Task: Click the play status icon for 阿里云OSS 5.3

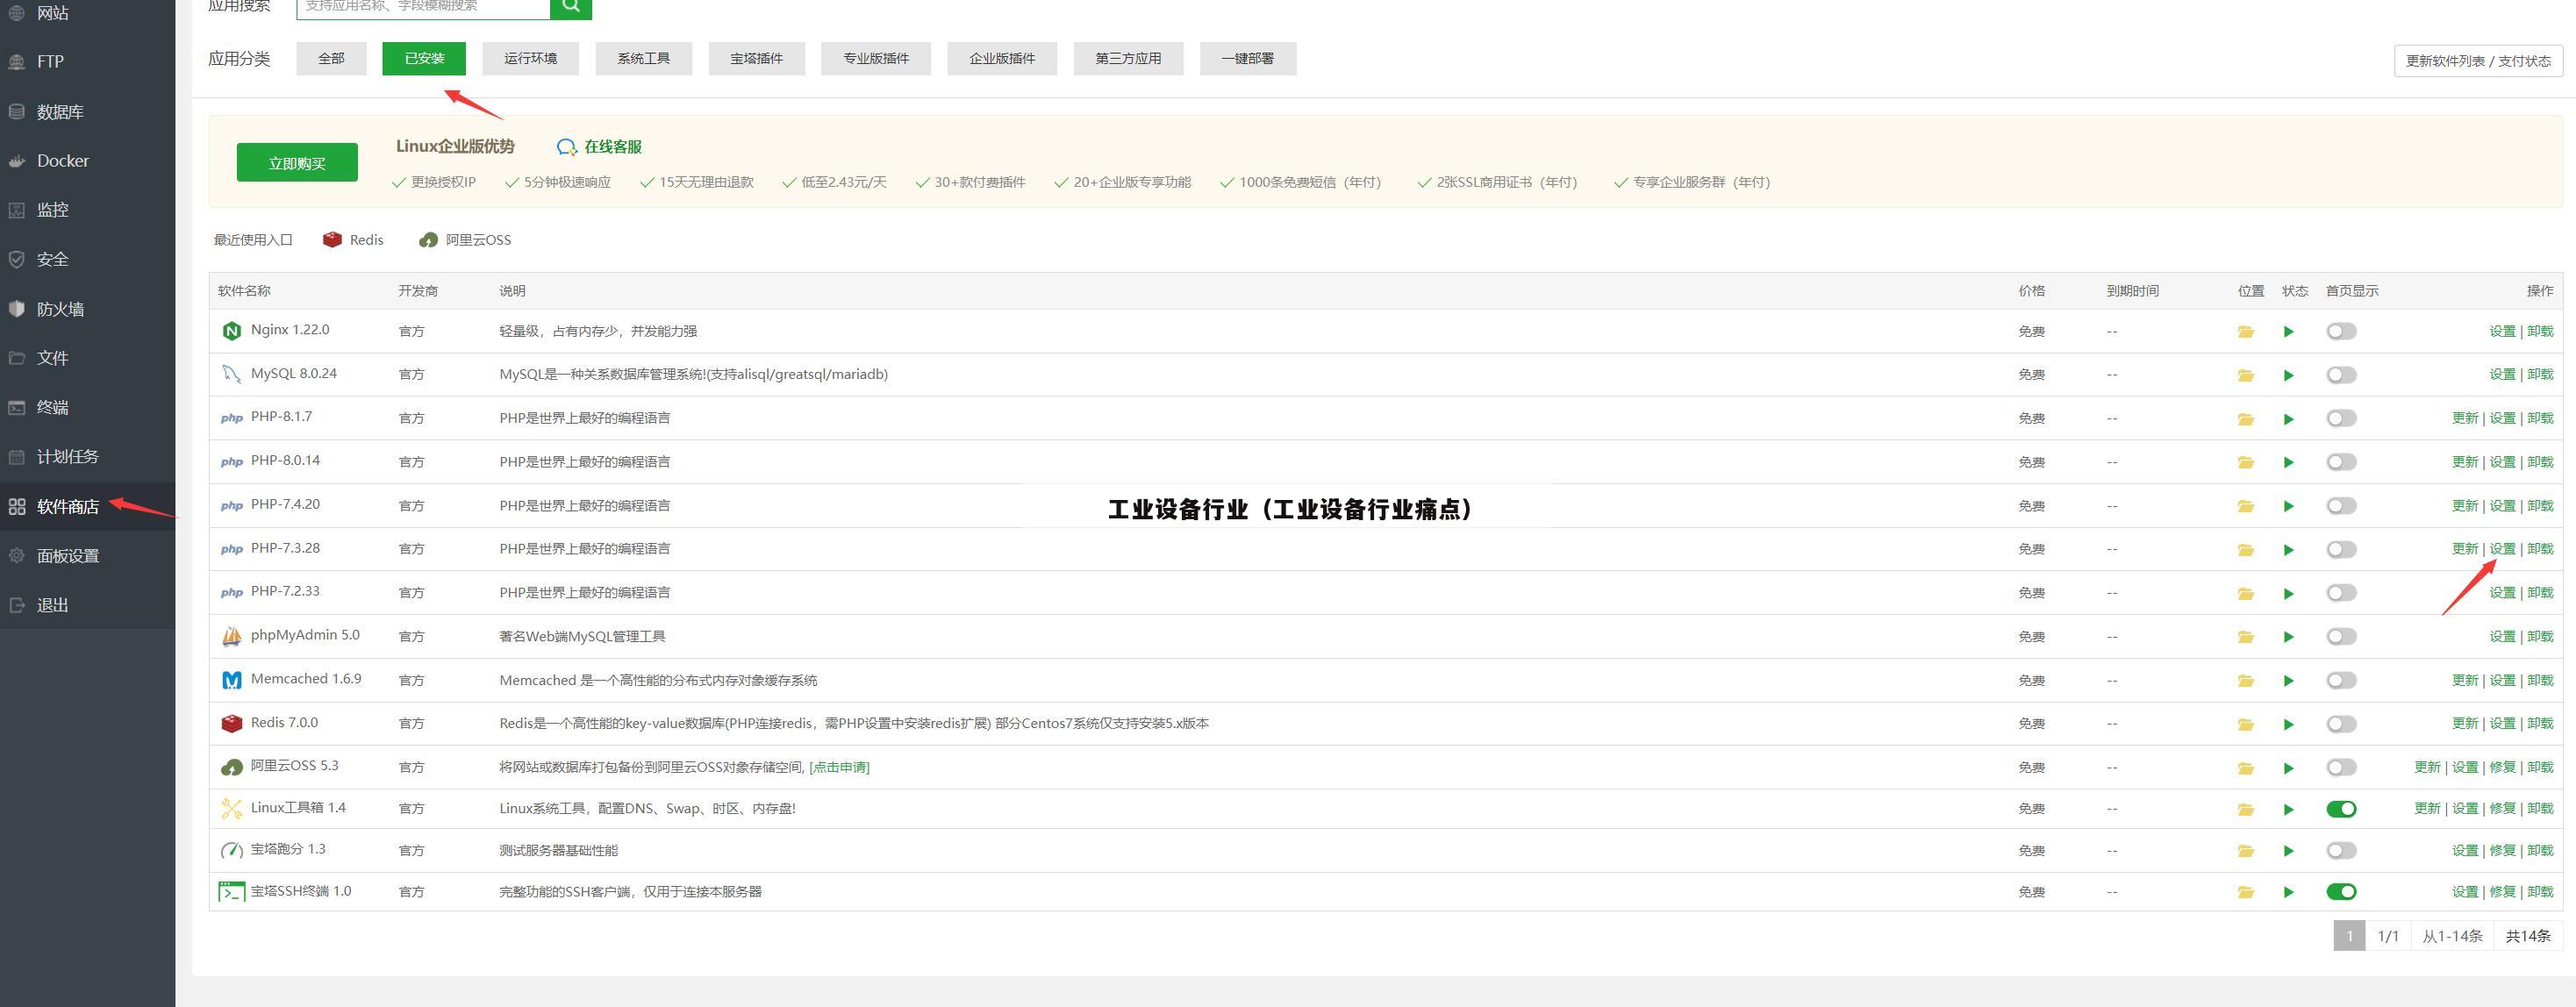Action: tap(2288, 768)
